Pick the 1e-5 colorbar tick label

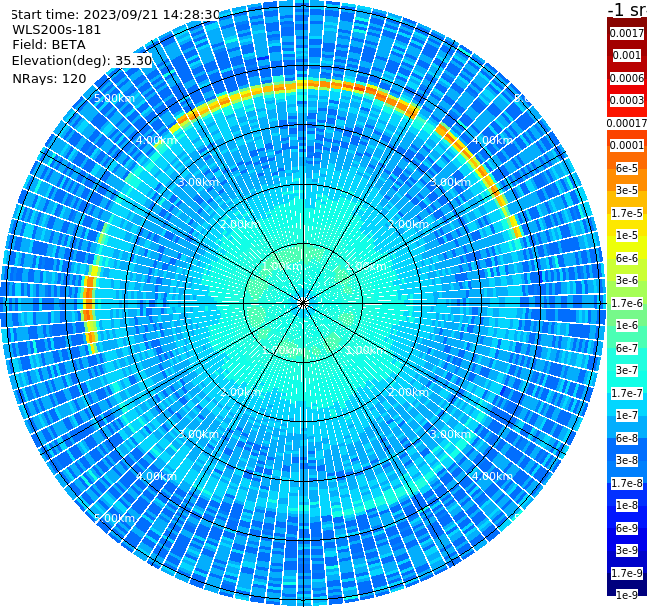(x=627, y=235)
